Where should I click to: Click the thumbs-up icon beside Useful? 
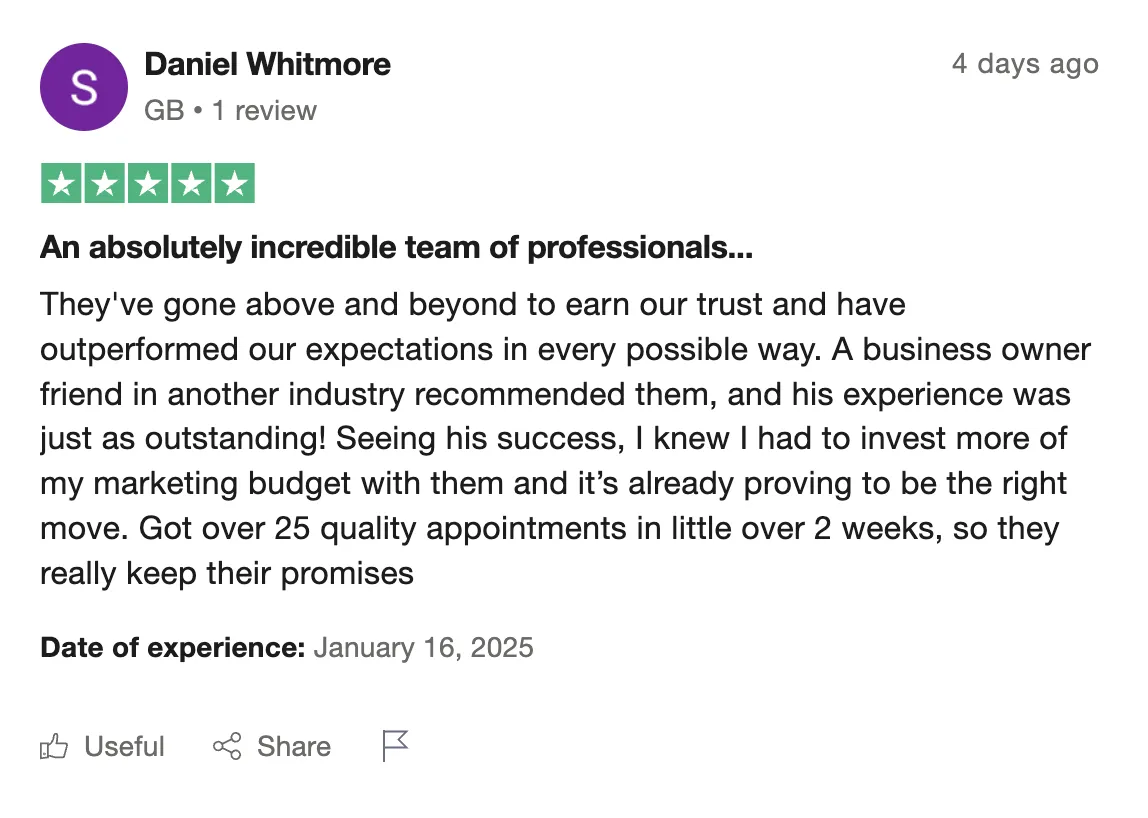click(x=53, y=746)
